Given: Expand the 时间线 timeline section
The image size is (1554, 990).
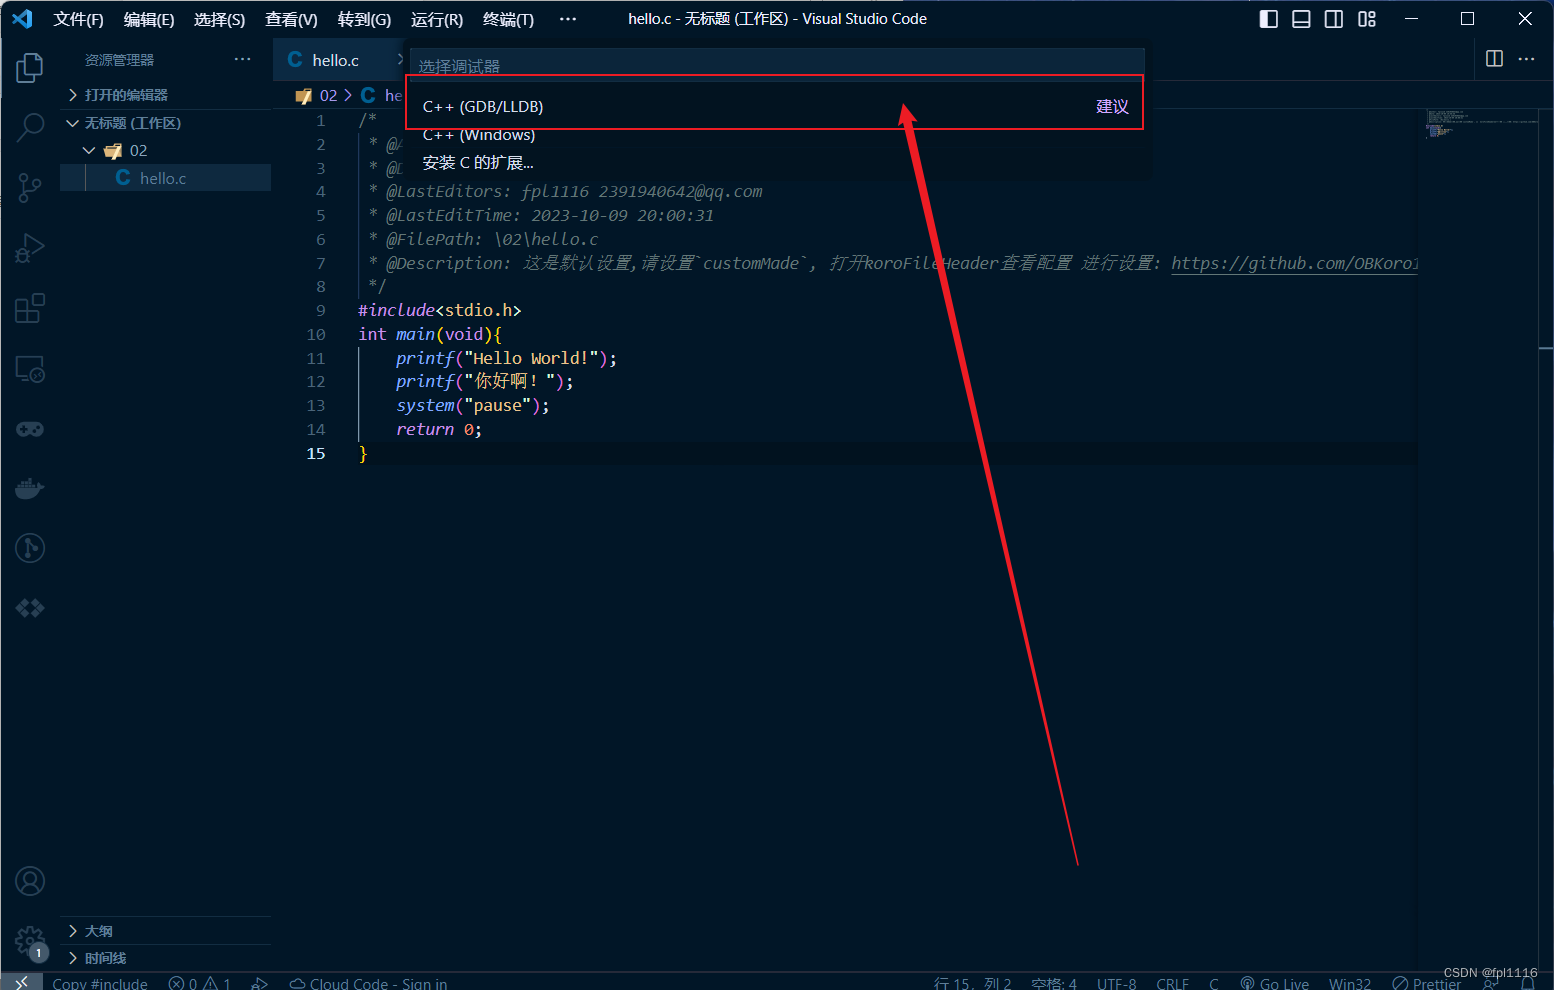Looking at the screenshot, I should (166, 958).
